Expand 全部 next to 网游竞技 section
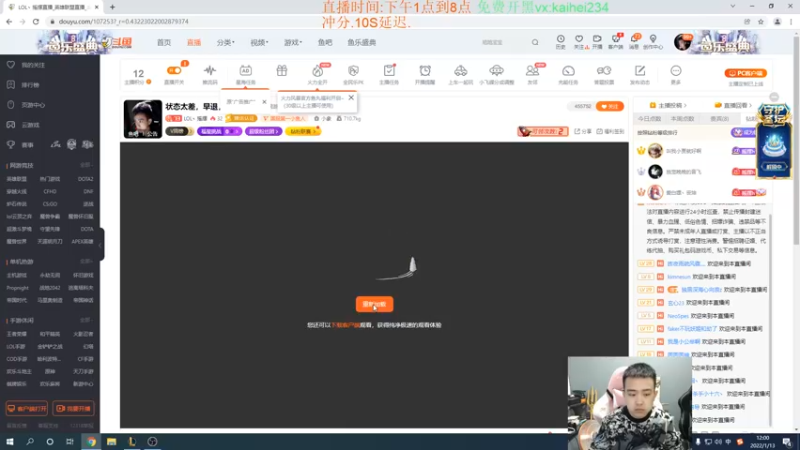This screenshot has width=800, height=450. (x=86, y=165)
